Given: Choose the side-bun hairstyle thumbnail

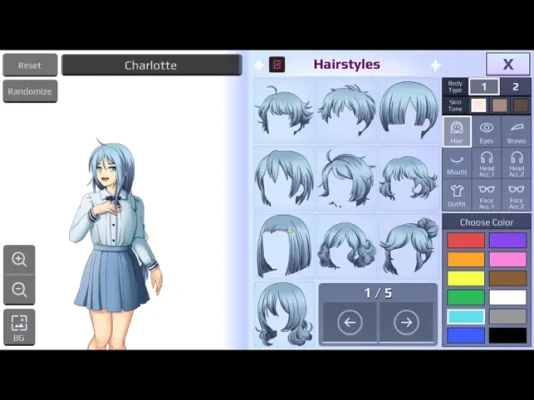Looking at the screenshot, I should pos(409,246).
